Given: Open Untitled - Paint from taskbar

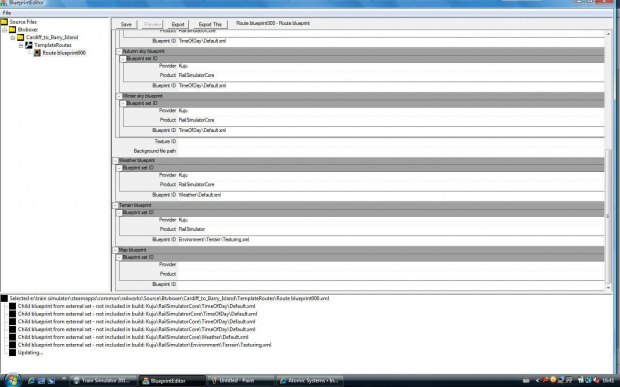Looking at the screenshot, I should [240, 381].
